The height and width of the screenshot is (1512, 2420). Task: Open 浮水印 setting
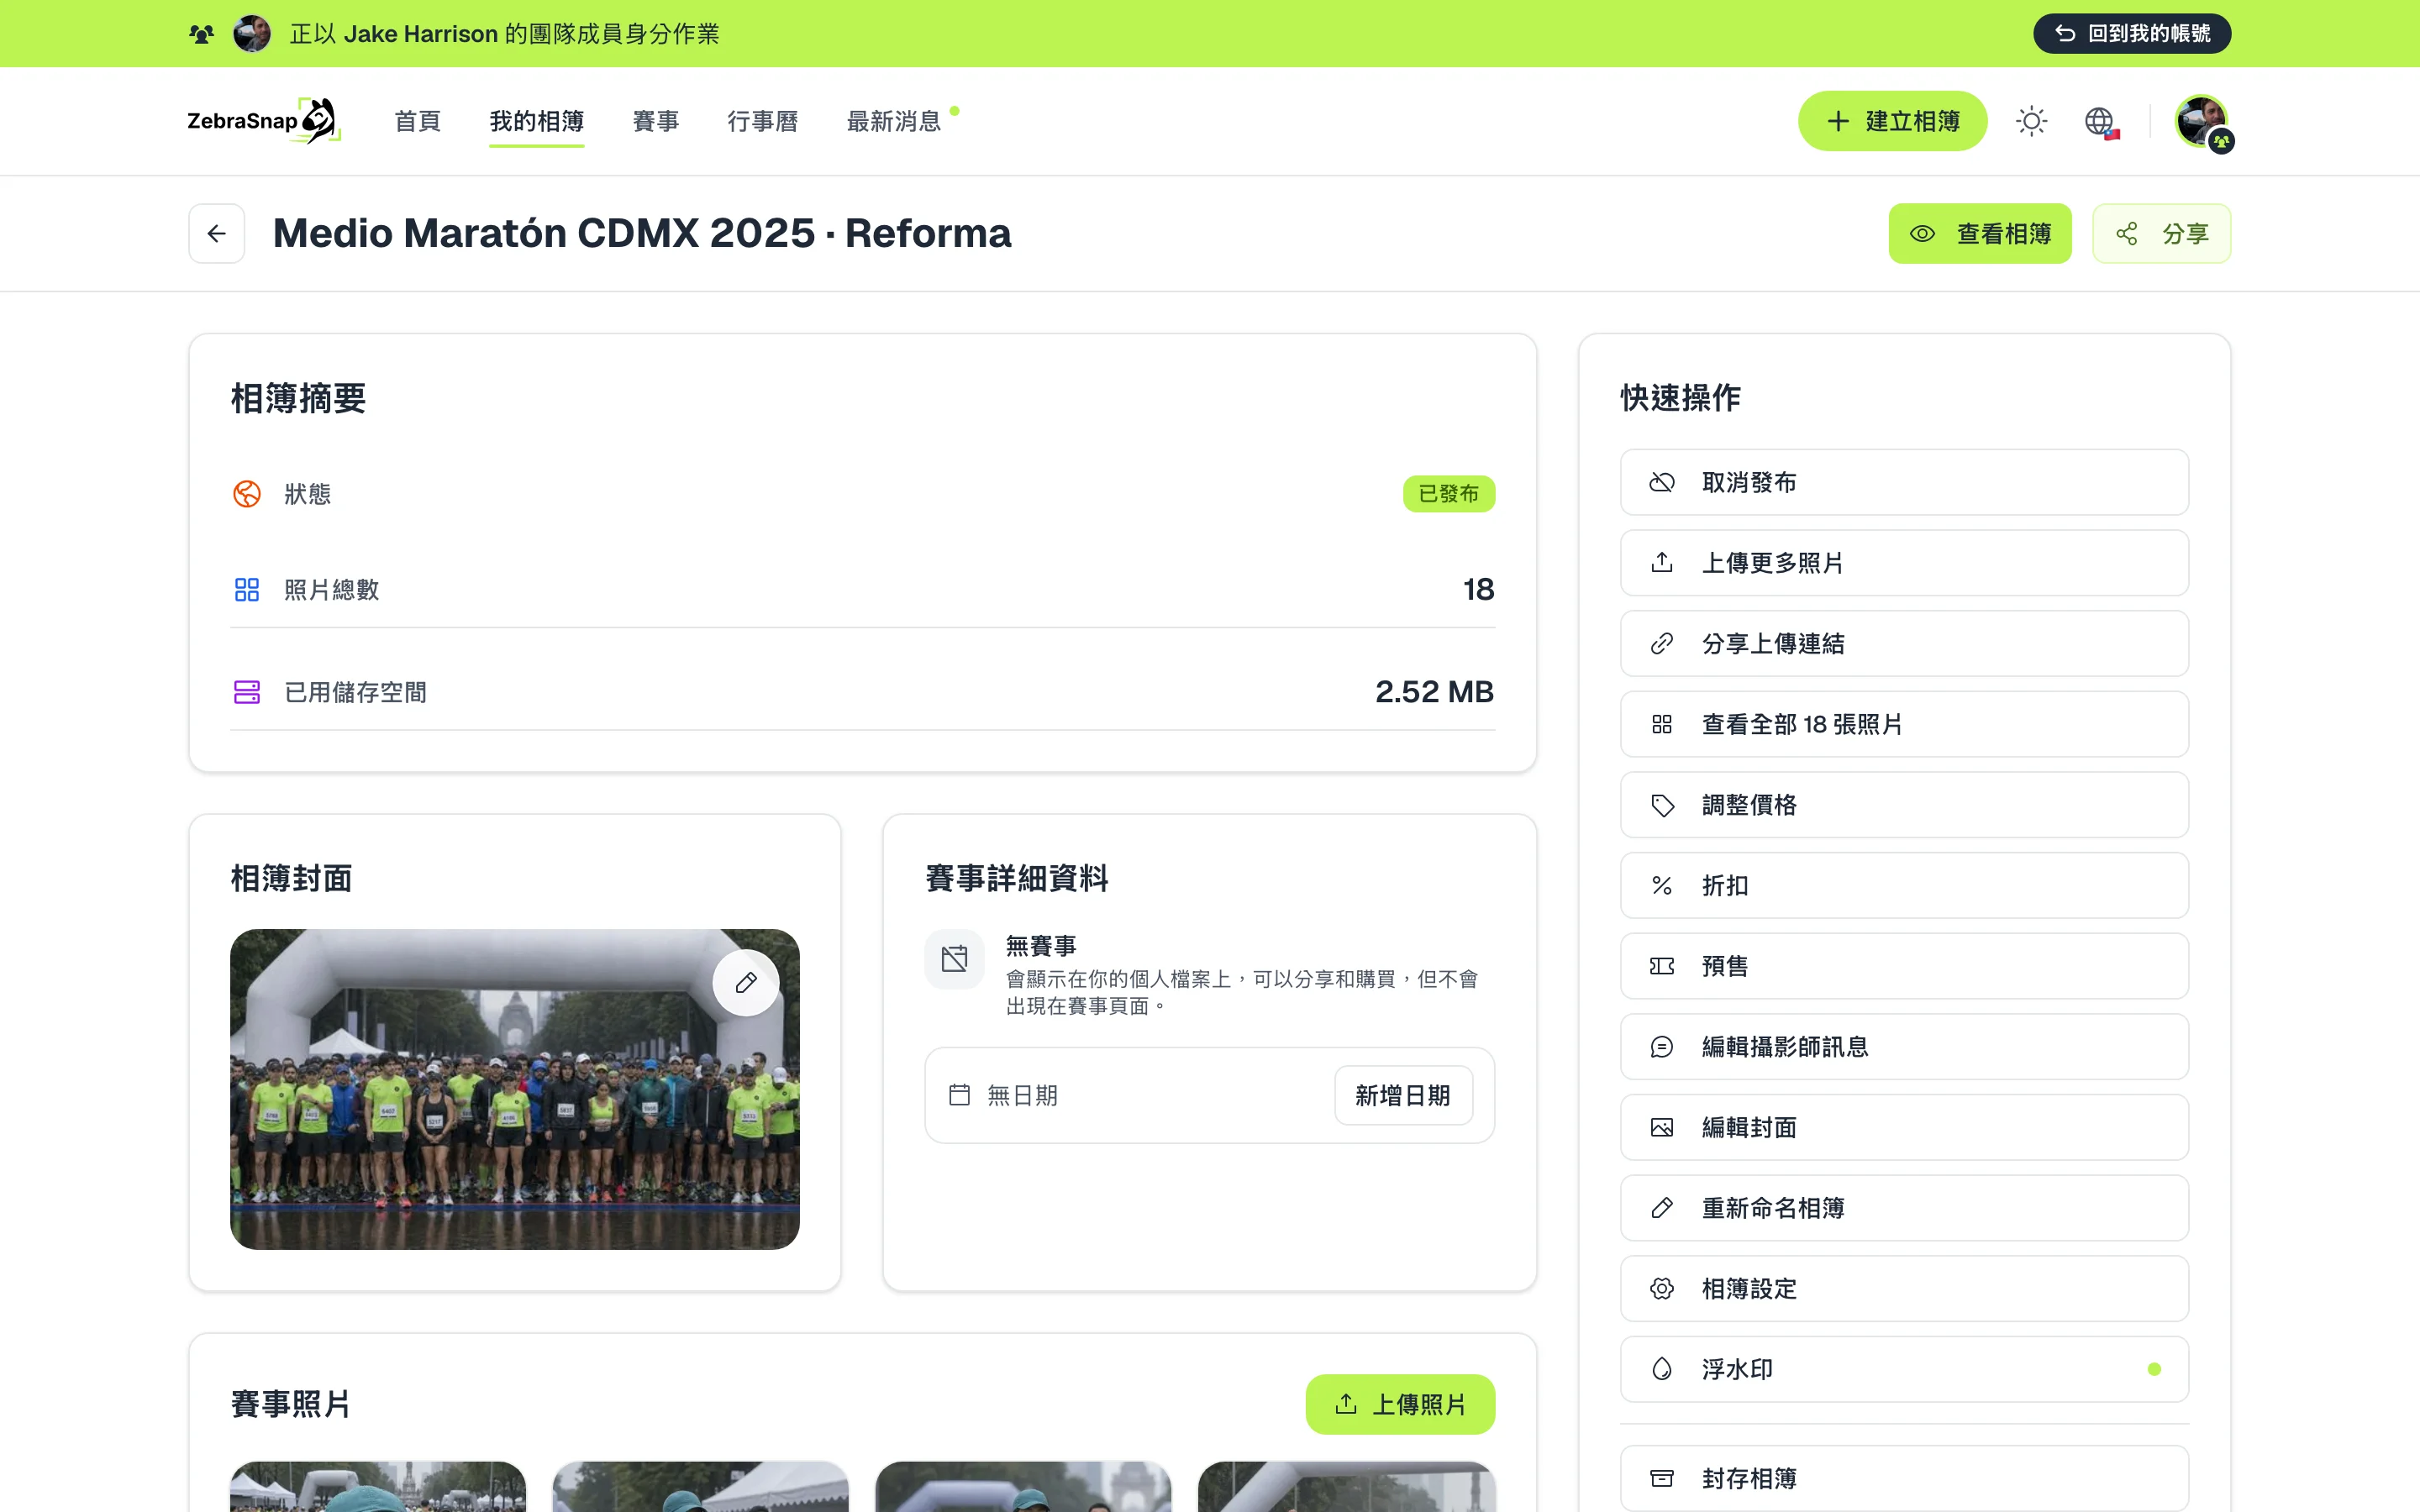pyautogui.click(x=1904, y=1369)
